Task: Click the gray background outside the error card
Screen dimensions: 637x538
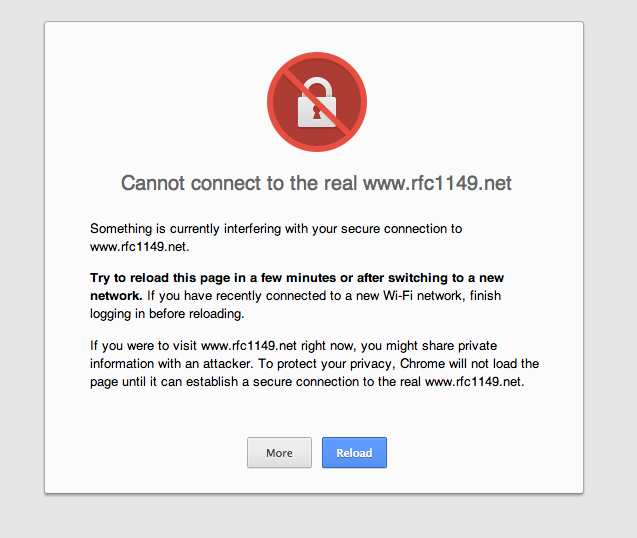Action: 610,300
